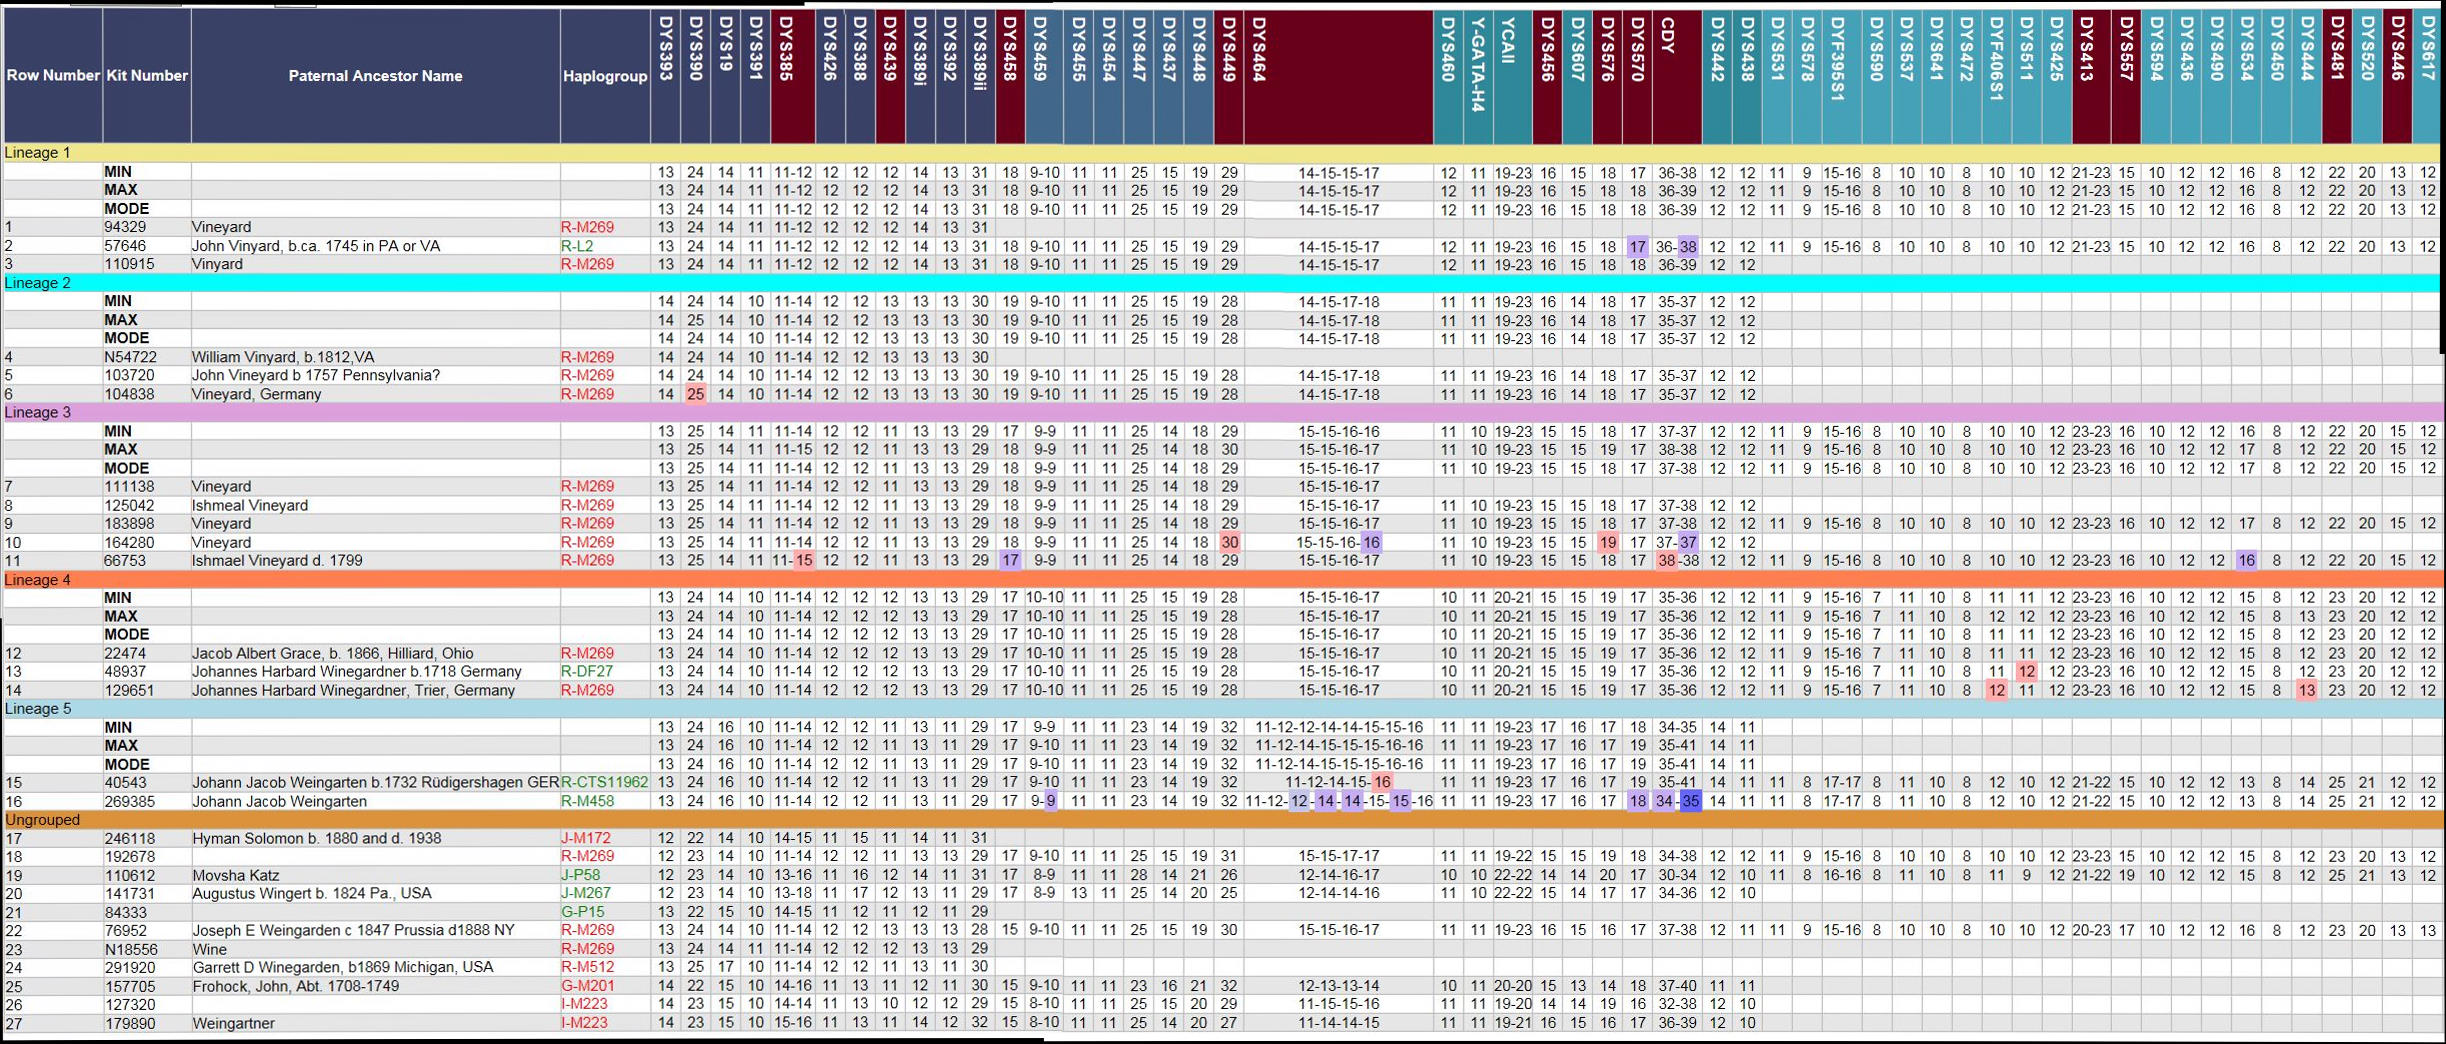Select ancestor Ishmeal Vineyard
This screenshot has height=1044, width=2446.
click(250, 505)
